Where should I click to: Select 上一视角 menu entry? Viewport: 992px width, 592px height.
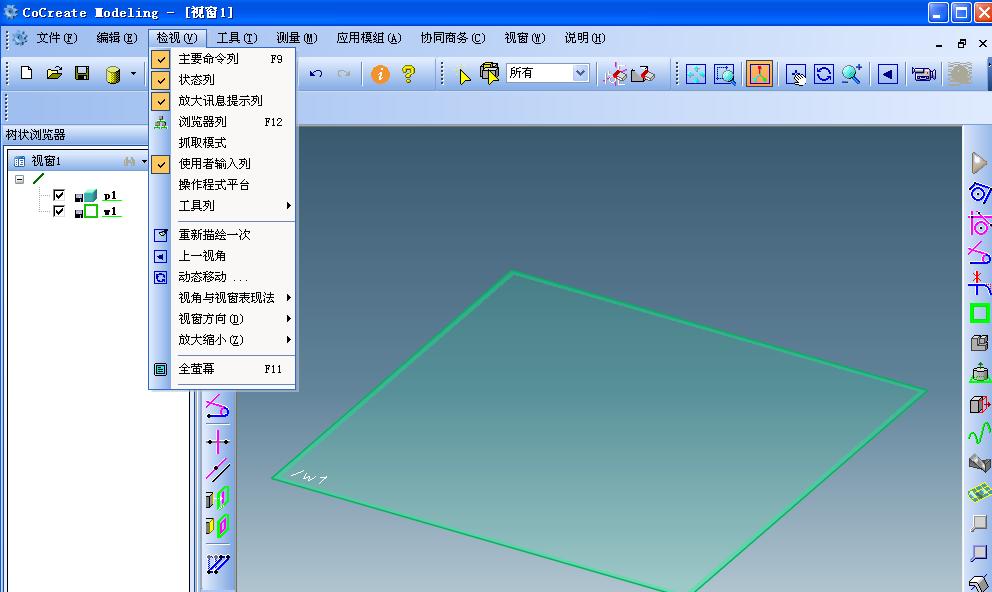point(223,256)
